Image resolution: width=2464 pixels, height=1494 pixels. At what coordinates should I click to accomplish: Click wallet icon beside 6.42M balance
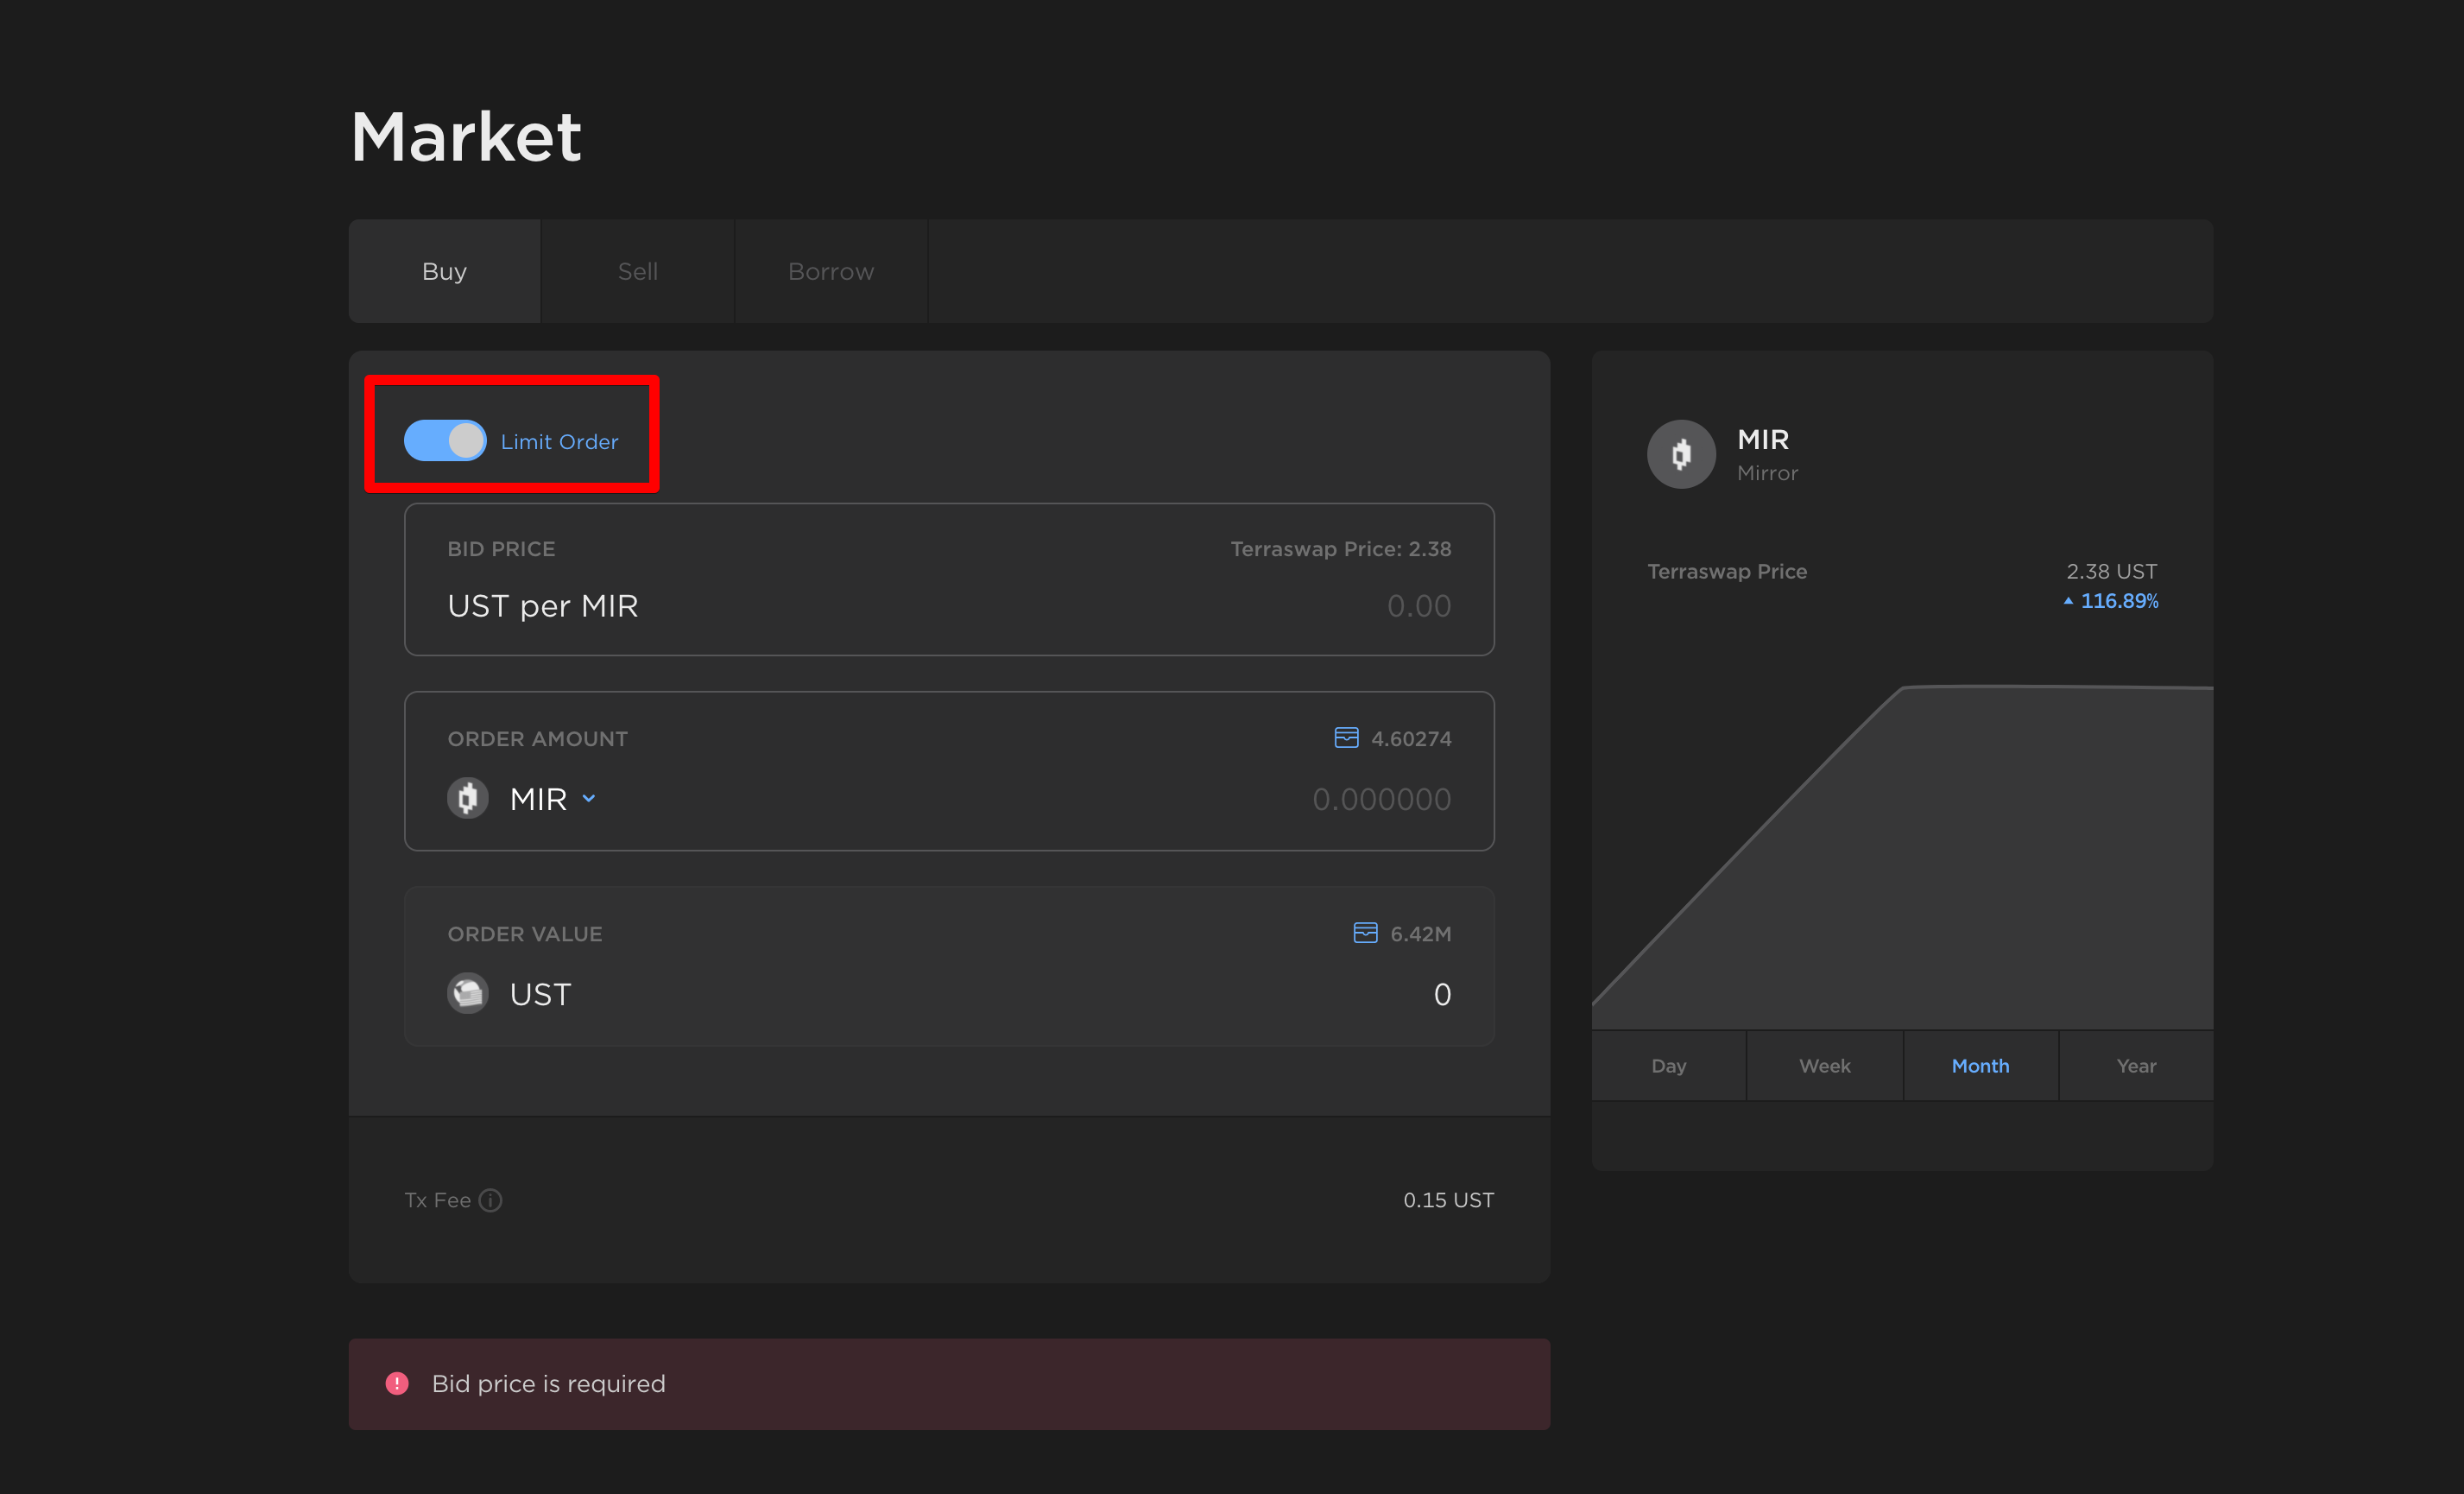pyautogui.click(x=1365, y=933)
